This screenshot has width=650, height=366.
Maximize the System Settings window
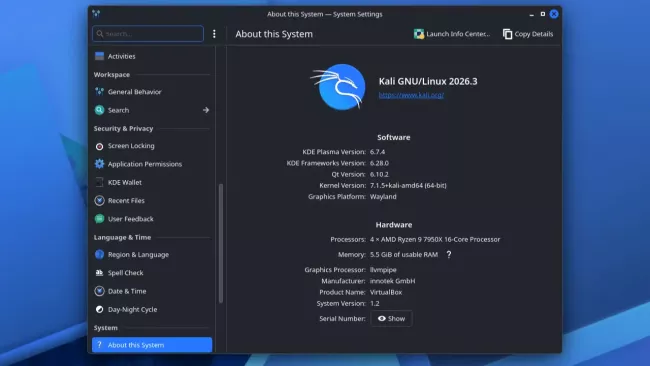pos(543,14)
